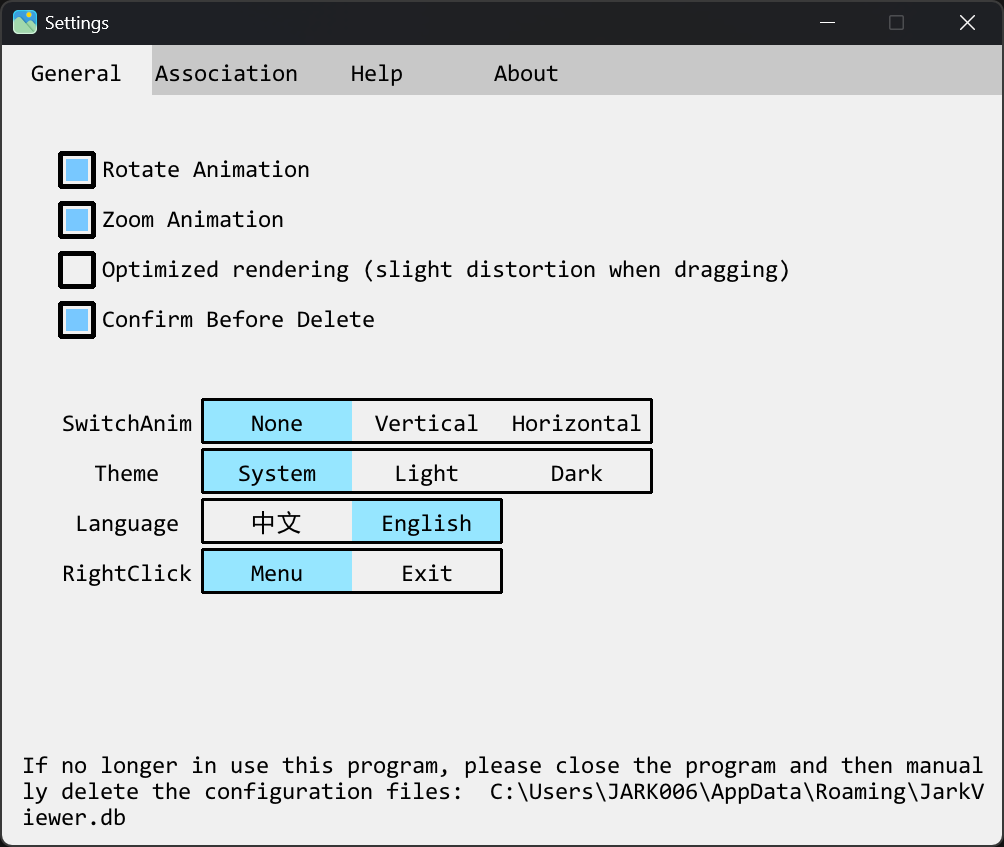Uncheck Confirm Before Delete
1004x847 pixels.
(76, 319)
